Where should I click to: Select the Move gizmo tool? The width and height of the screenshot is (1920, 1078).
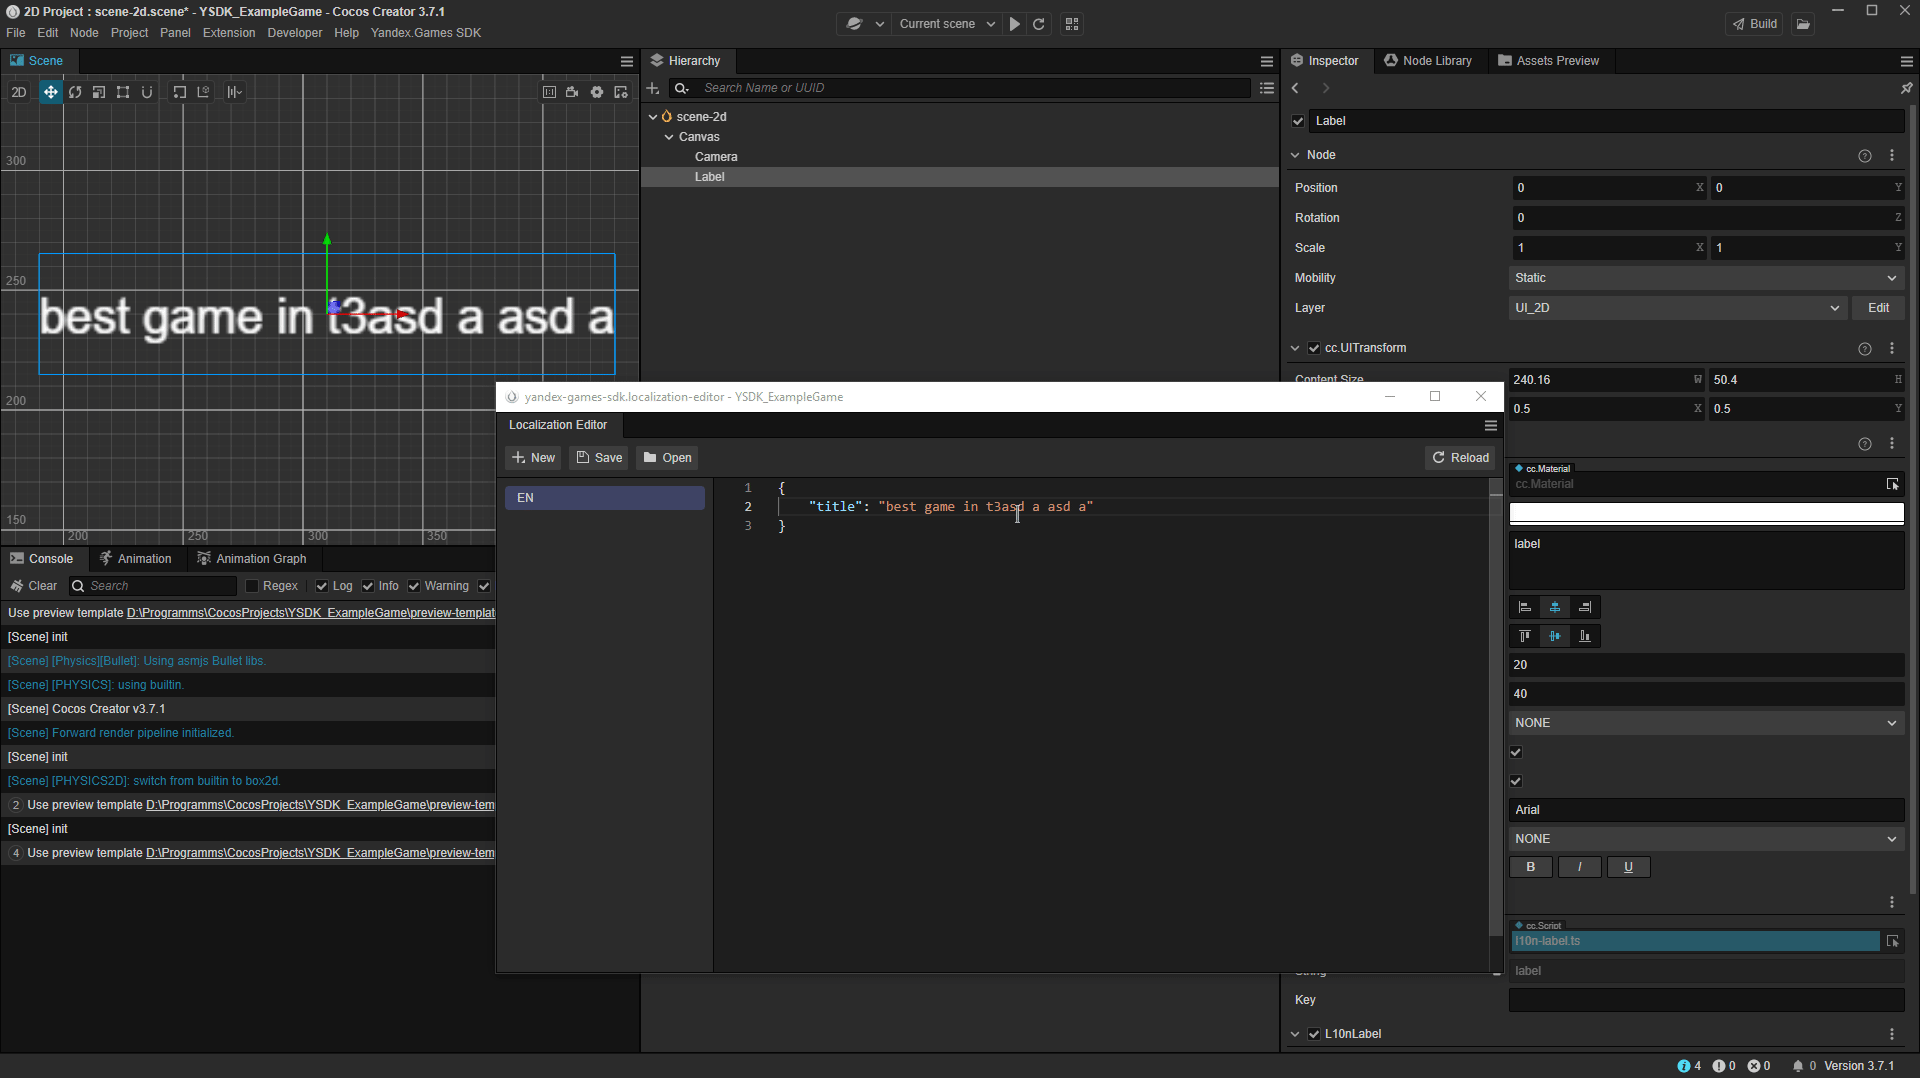(x=50, y=92)
